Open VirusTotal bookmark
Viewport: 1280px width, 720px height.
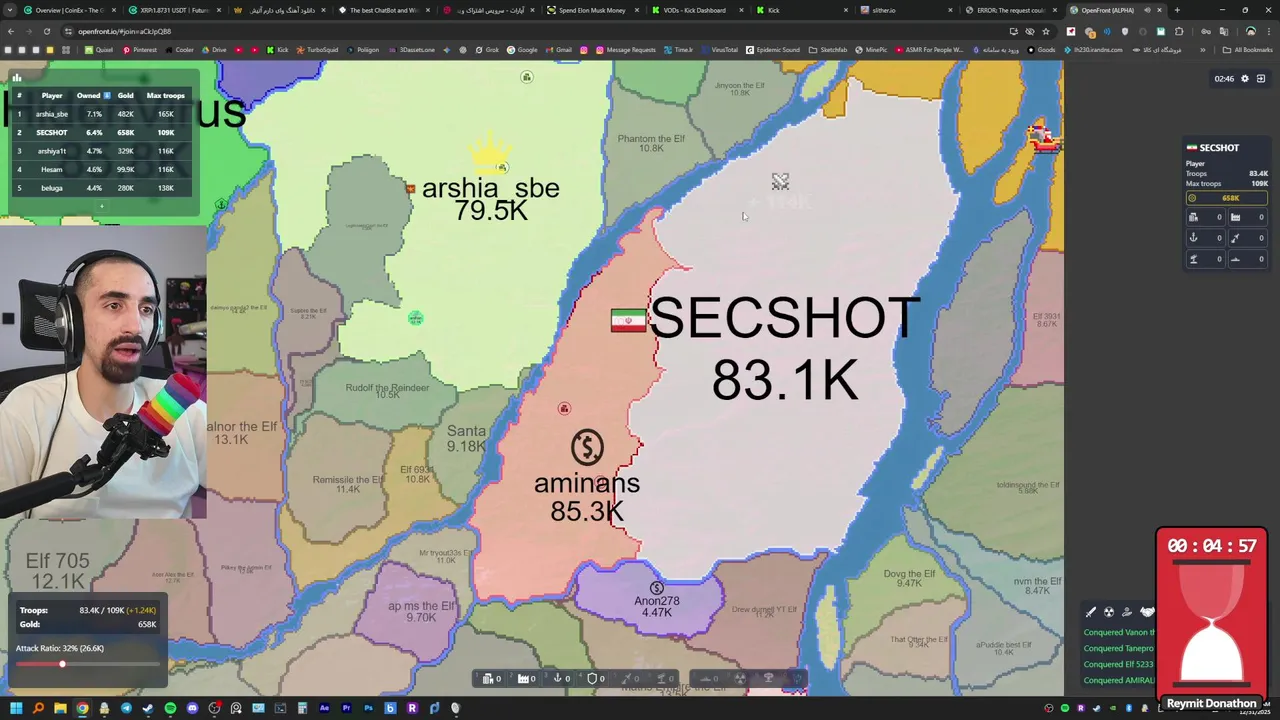[719, 50]
